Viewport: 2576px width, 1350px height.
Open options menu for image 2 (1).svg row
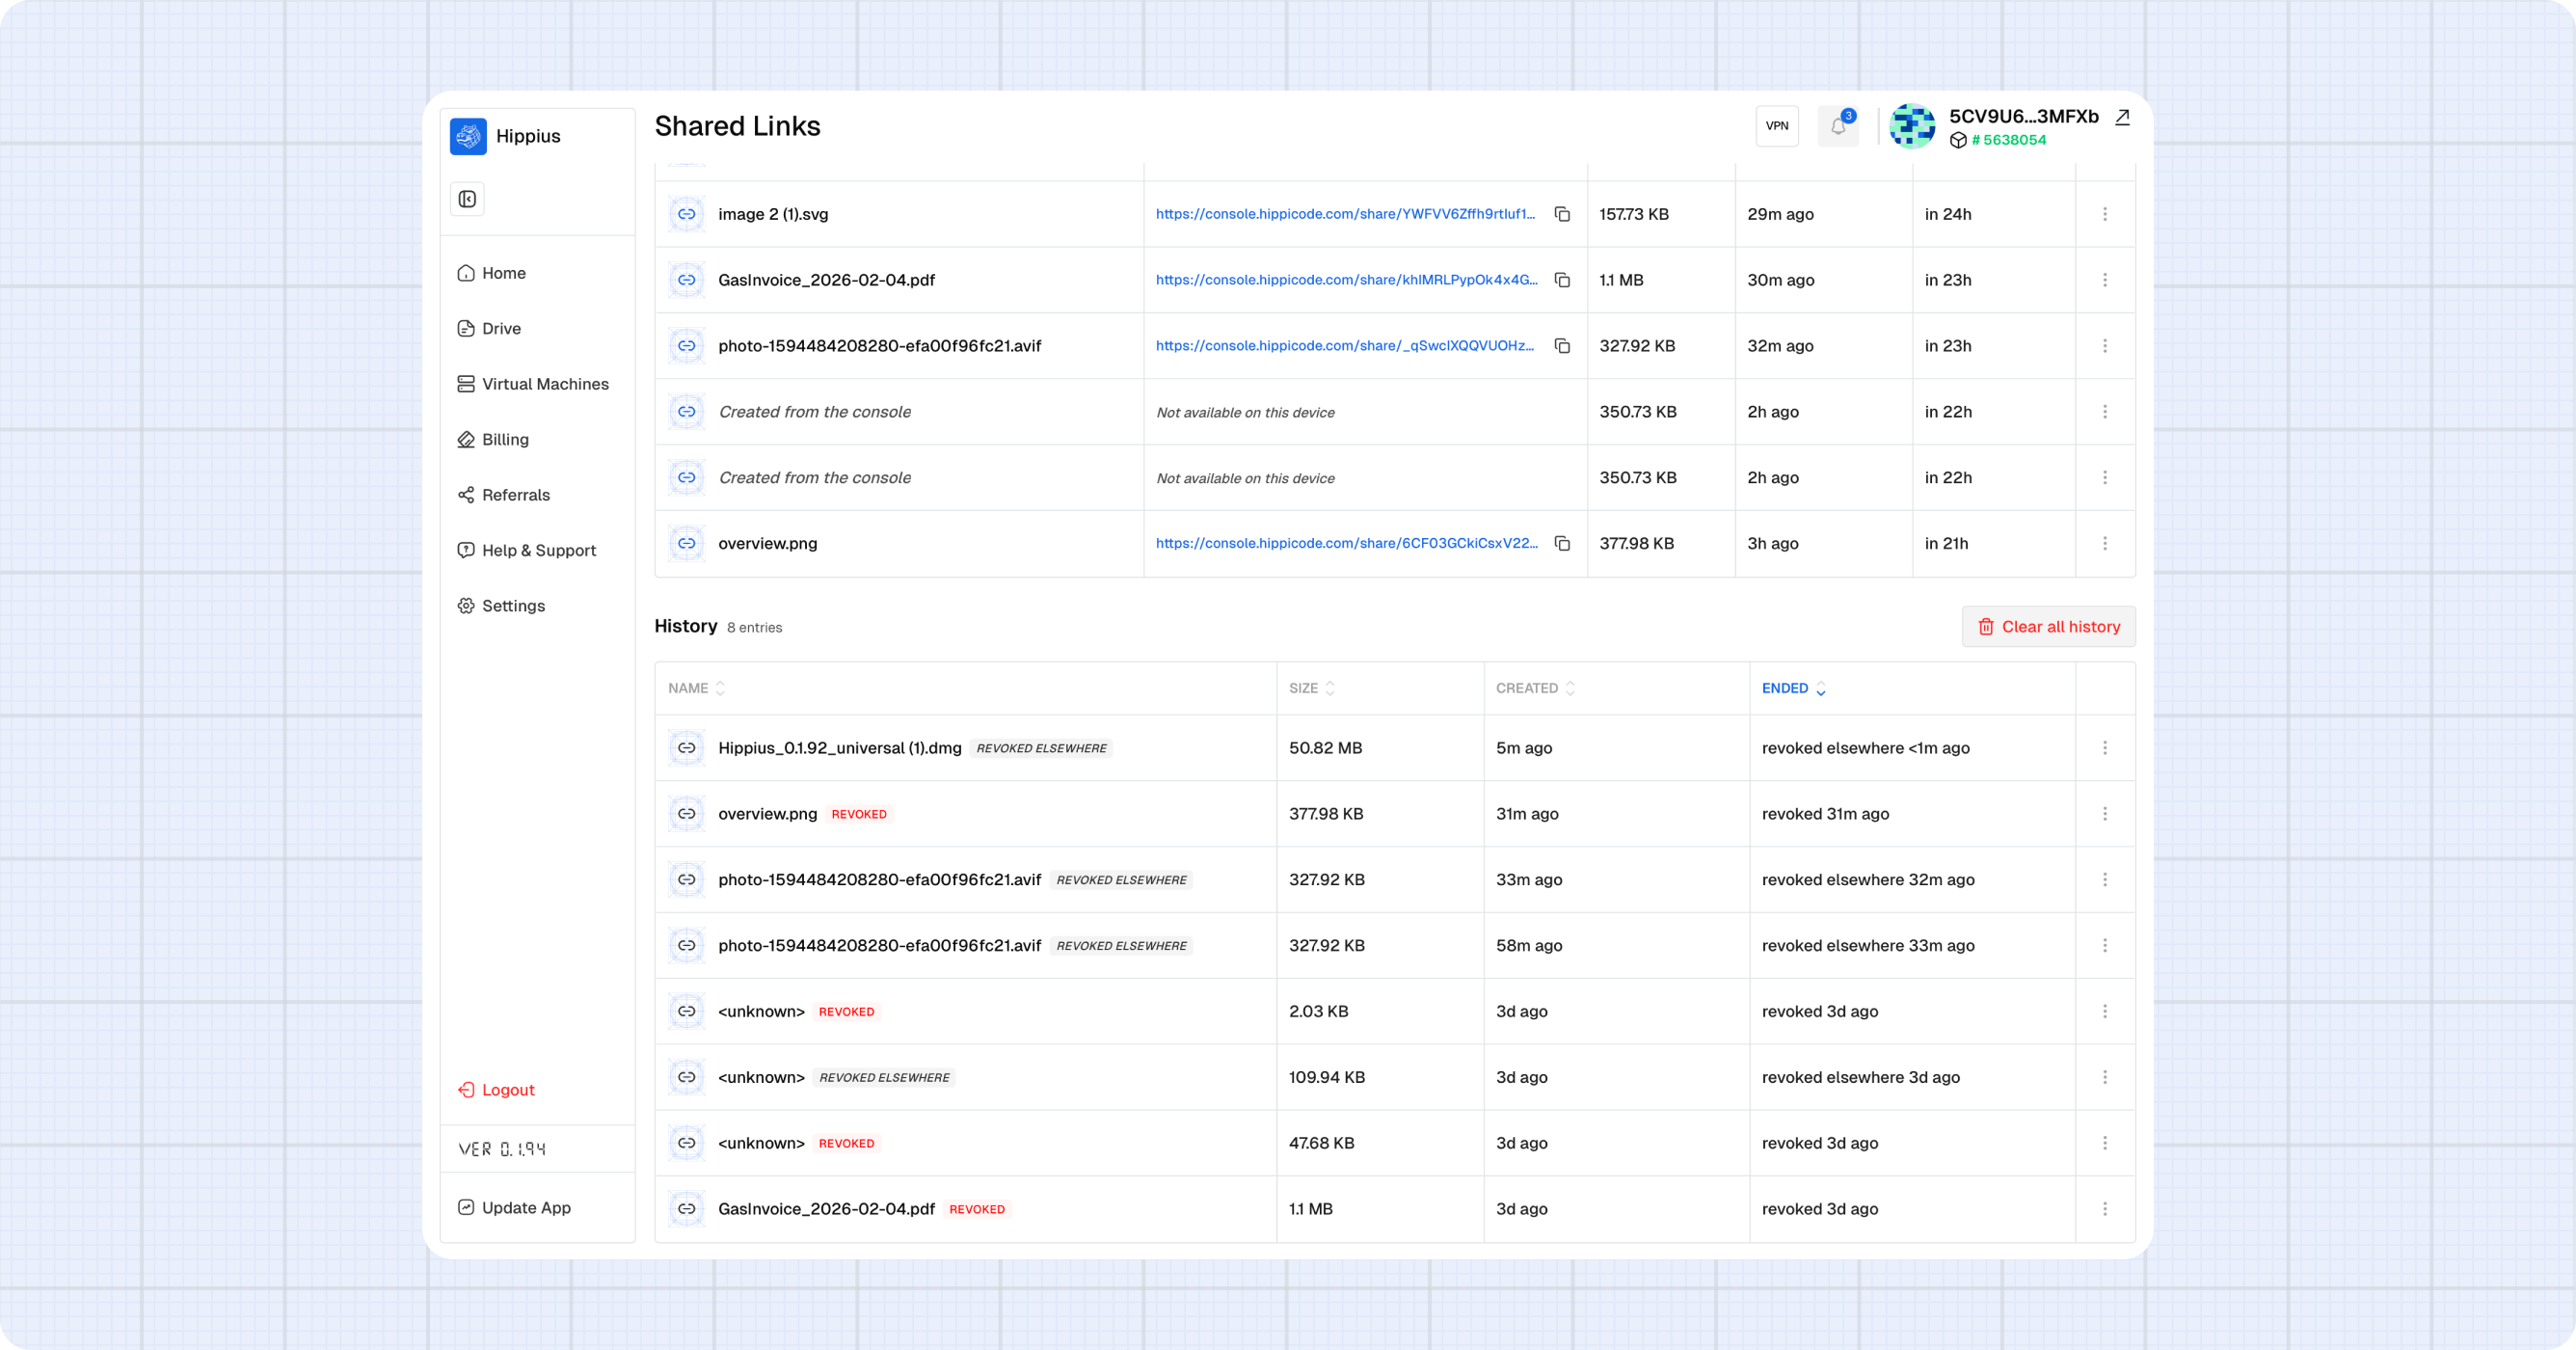click(x=2105, y=214)
